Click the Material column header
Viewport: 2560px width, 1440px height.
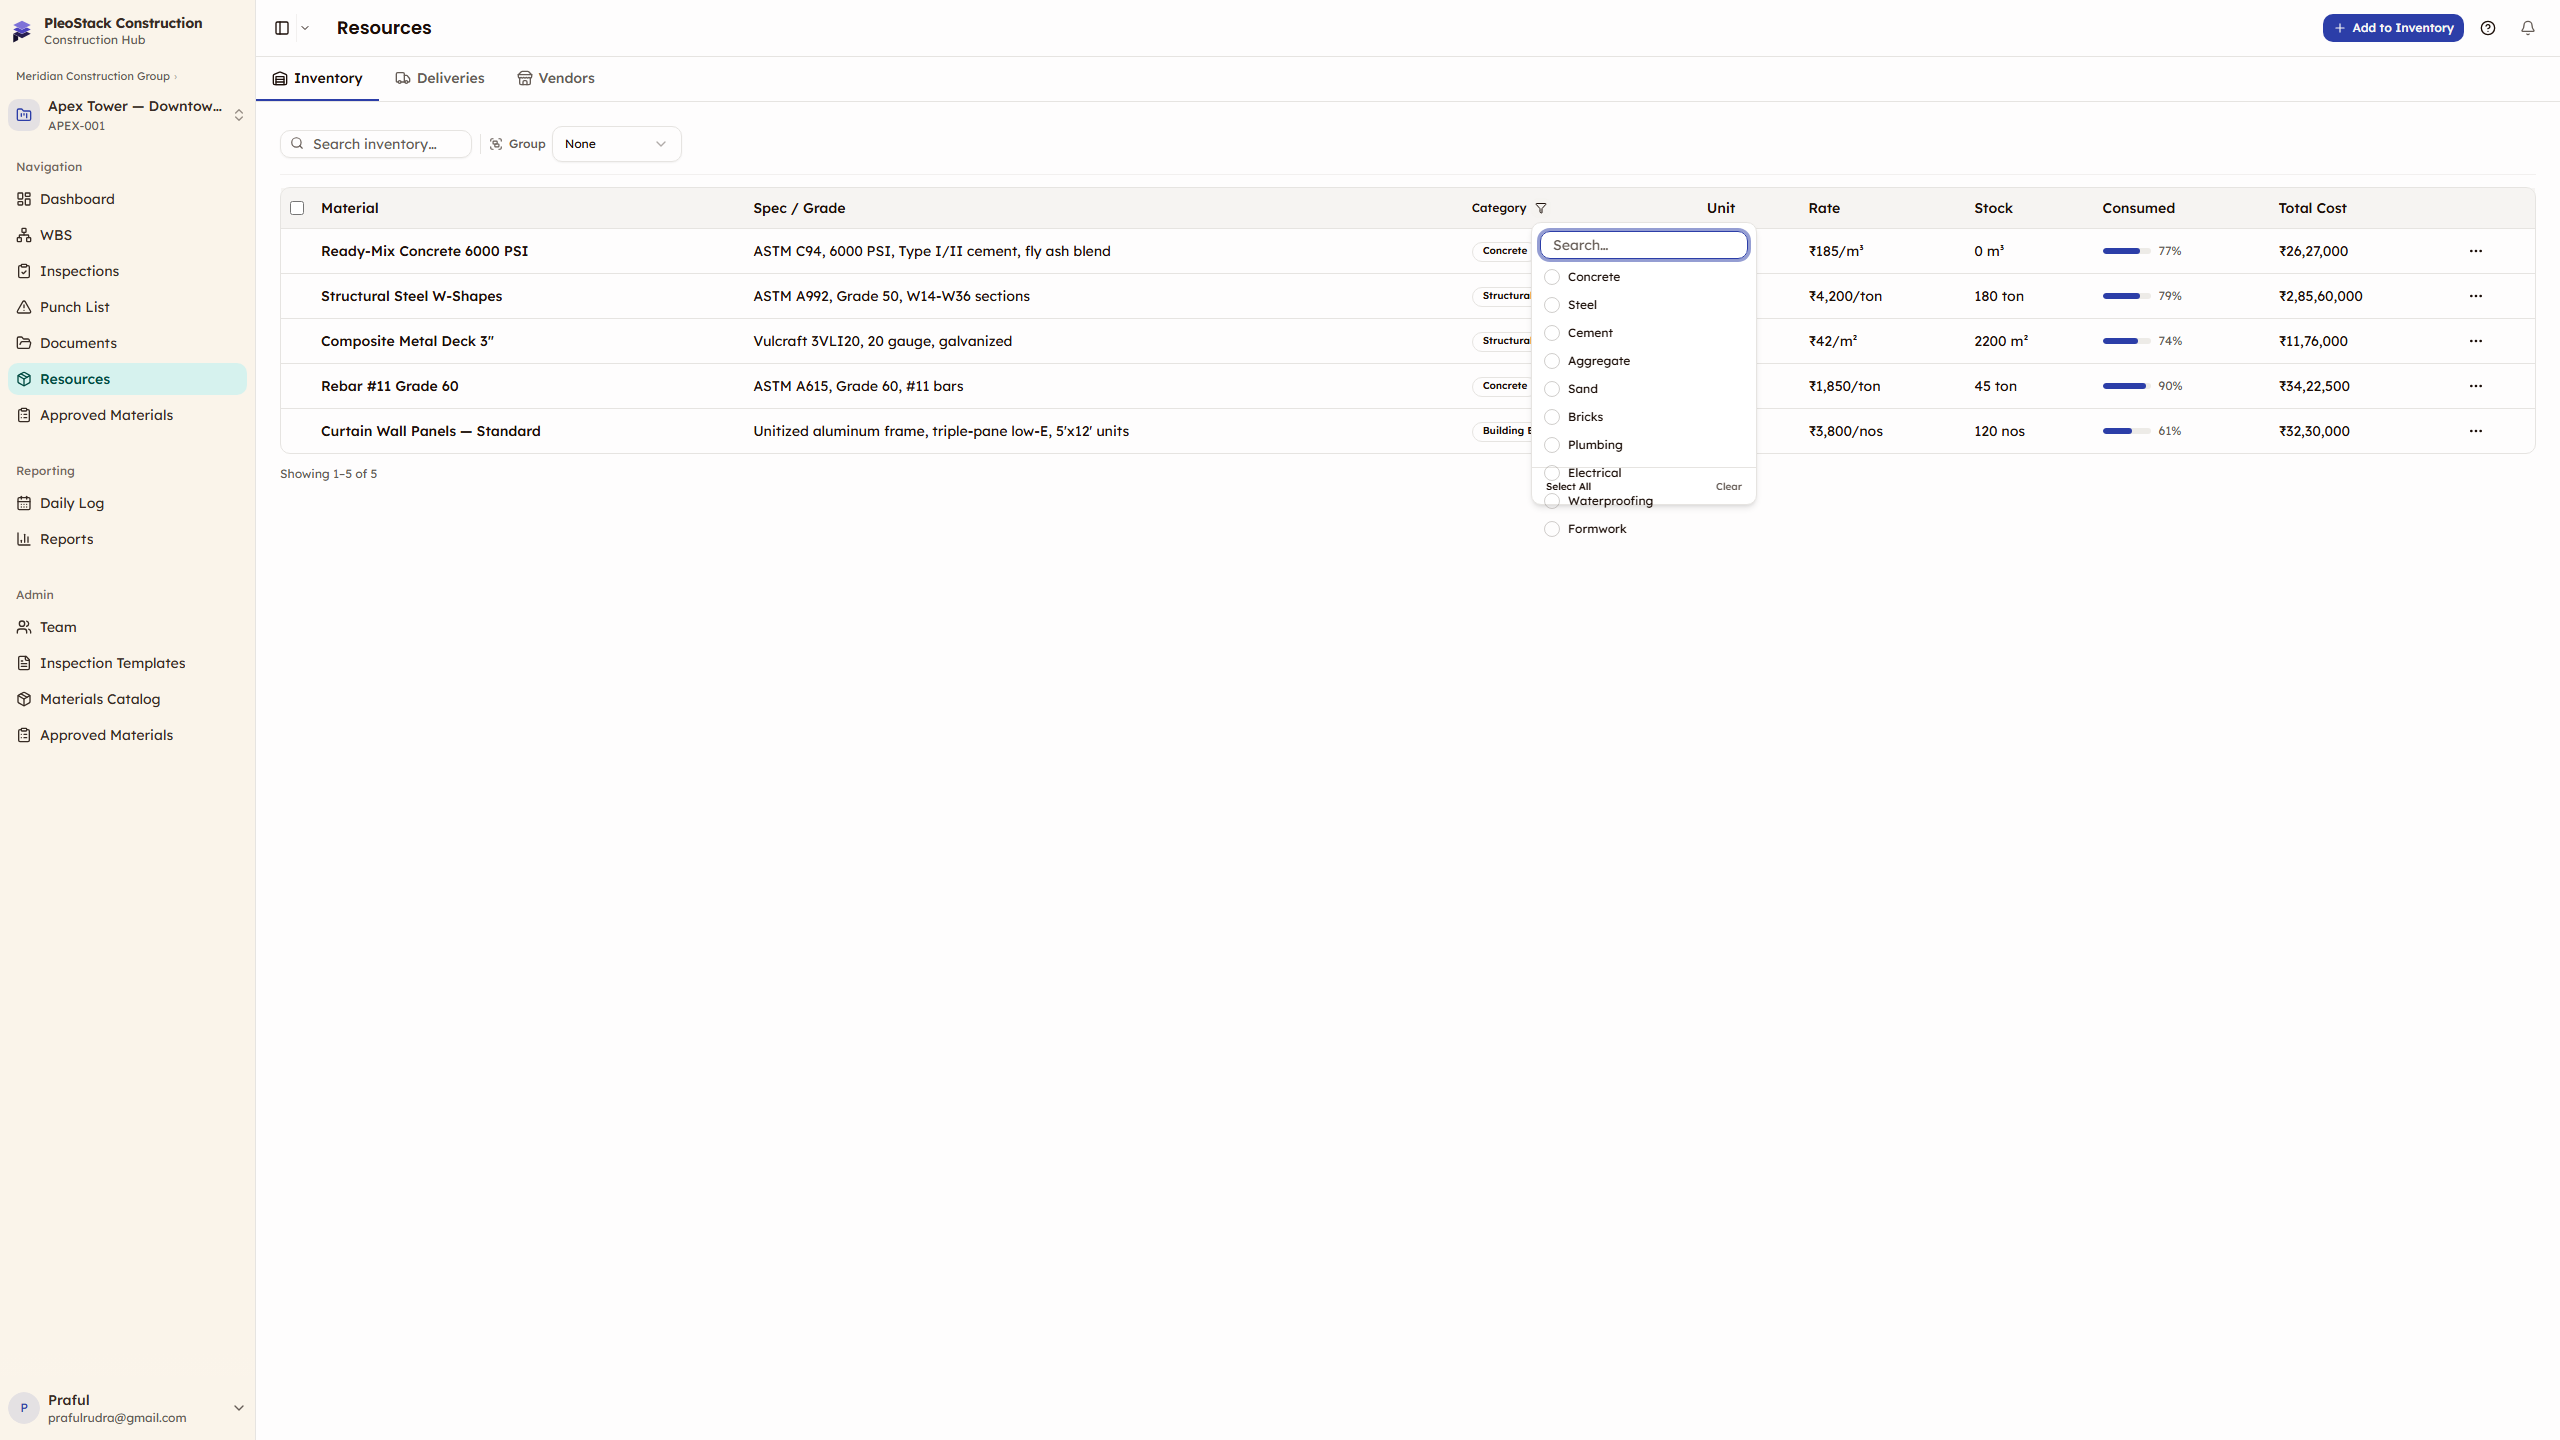click(x=350, y=208)
